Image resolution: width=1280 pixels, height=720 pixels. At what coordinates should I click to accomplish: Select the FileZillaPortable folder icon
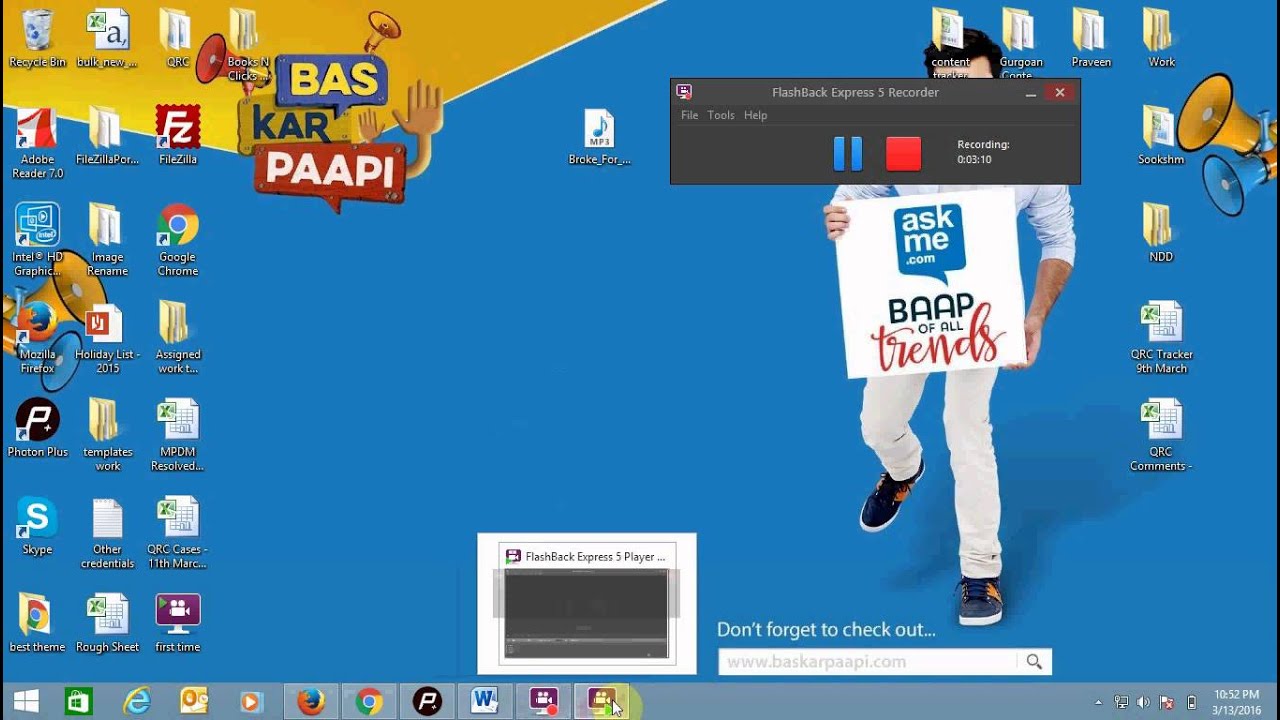[107, 136]
